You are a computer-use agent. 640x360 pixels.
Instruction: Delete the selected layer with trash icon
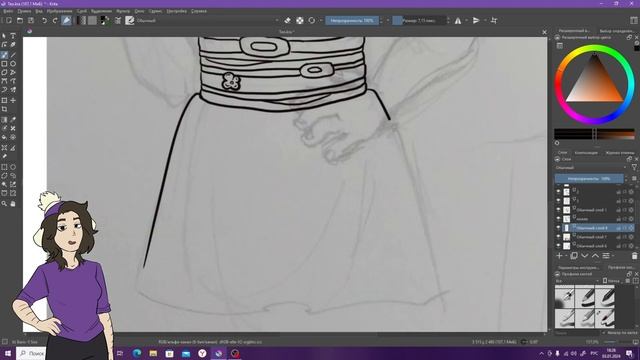(634, 256)
